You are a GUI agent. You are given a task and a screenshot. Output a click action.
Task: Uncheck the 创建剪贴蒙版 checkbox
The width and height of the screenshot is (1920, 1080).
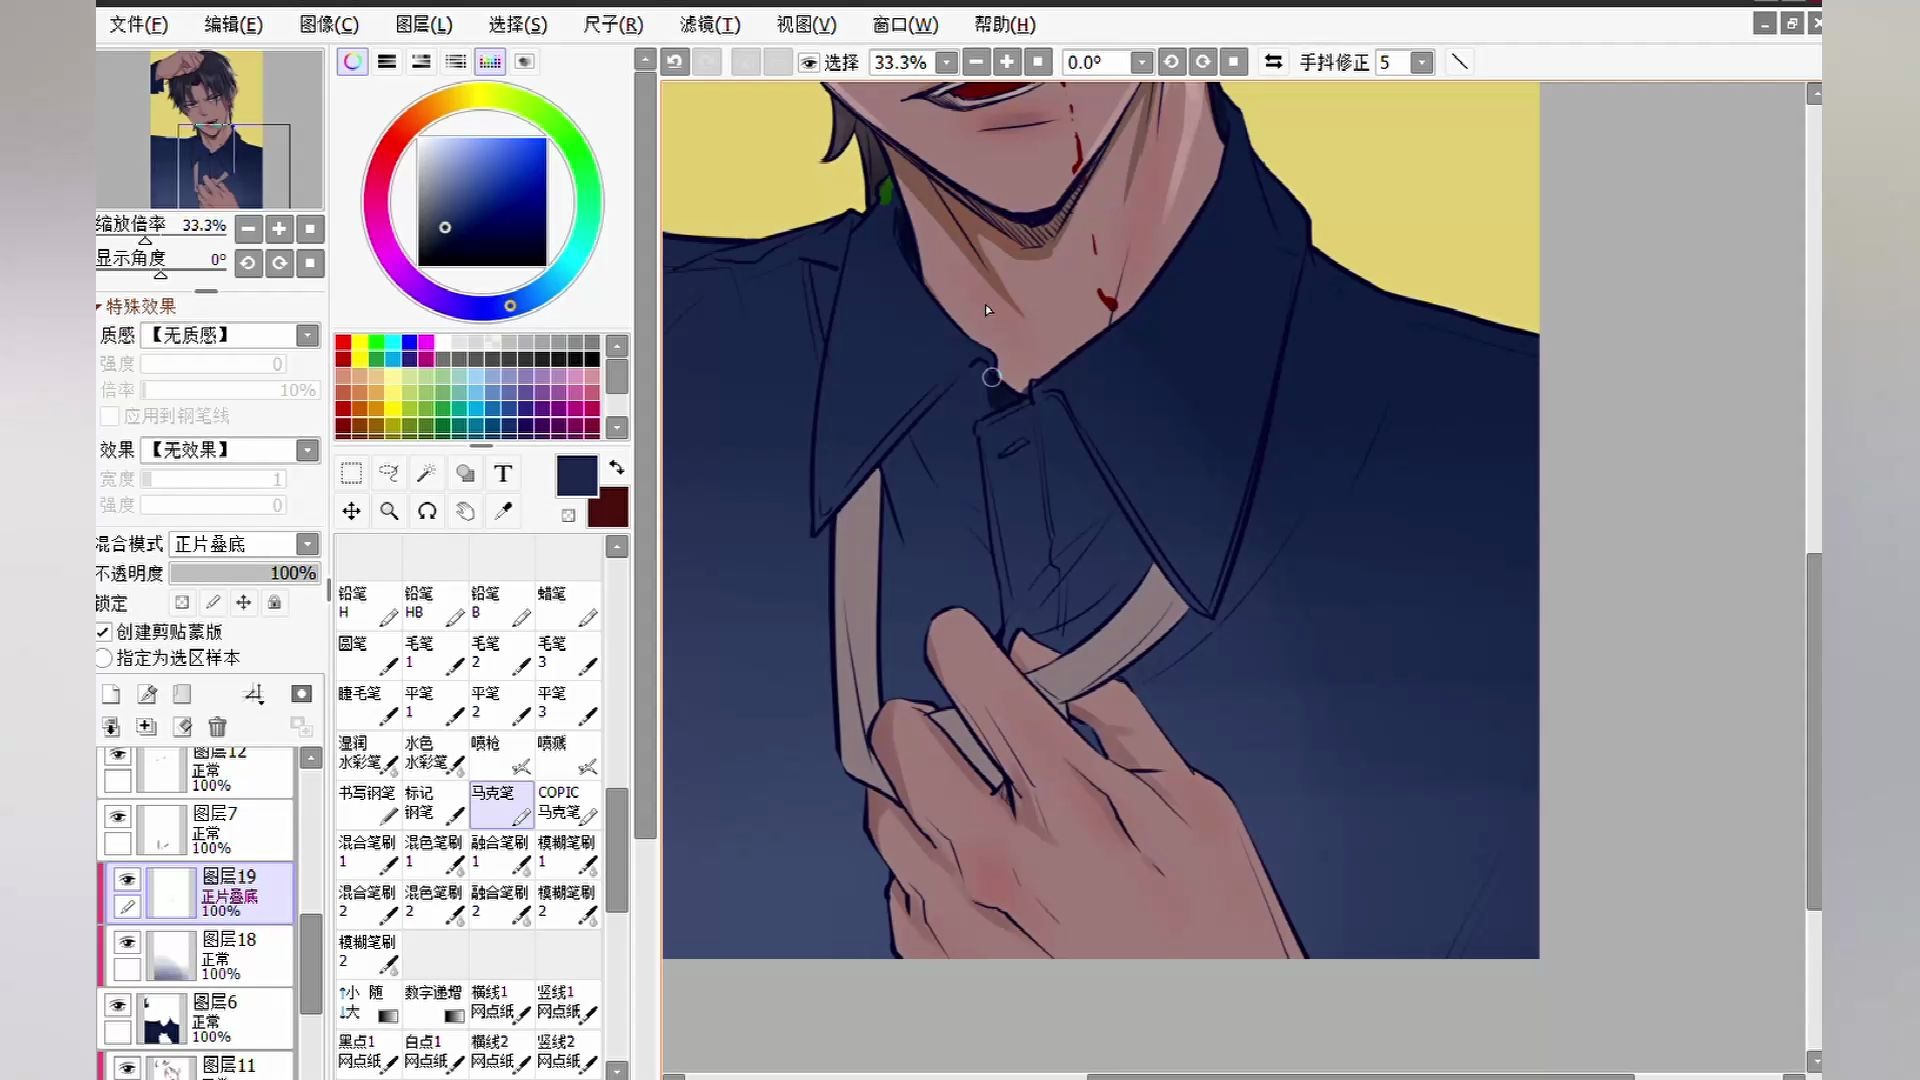pos(104,632)
